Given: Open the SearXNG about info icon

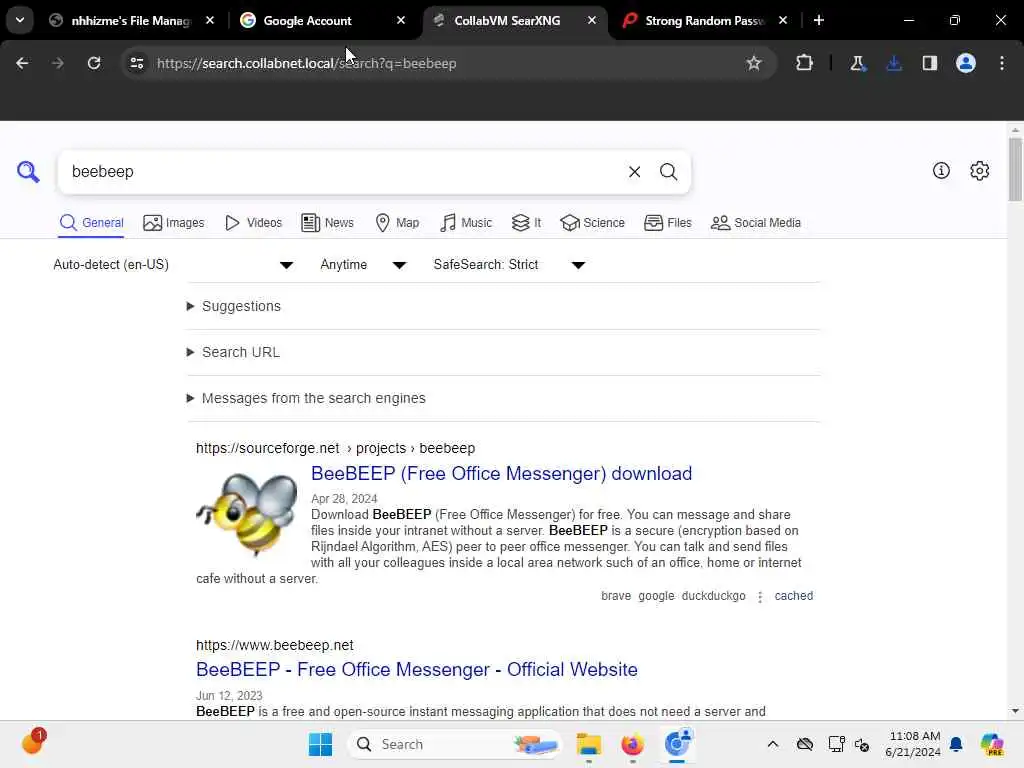Looking at the screenshot, I should point(941,170).
